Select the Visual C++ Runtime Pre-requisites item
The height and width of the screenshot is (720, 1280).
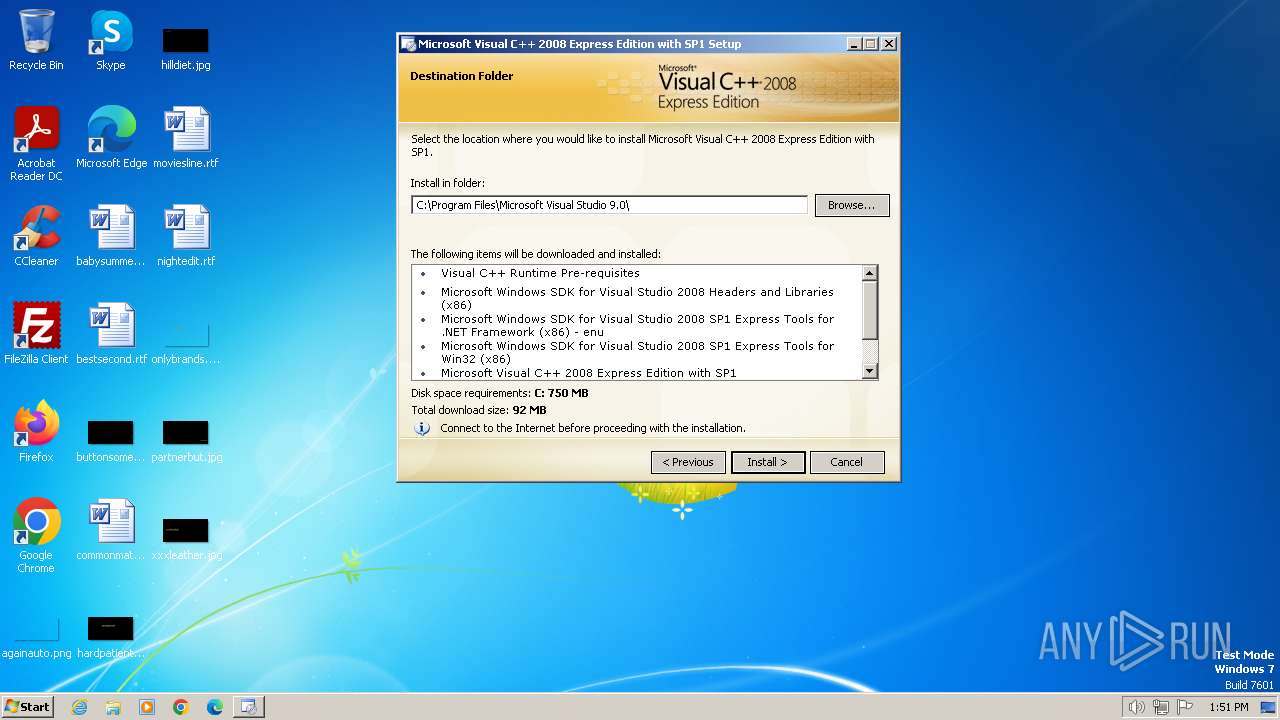(x=540, y=273)
